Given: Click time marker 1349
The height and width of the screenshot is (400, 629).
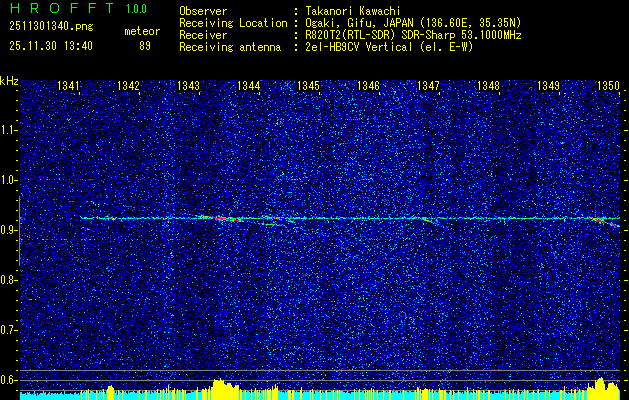Looking at the screenshot, I should (548, 85).
